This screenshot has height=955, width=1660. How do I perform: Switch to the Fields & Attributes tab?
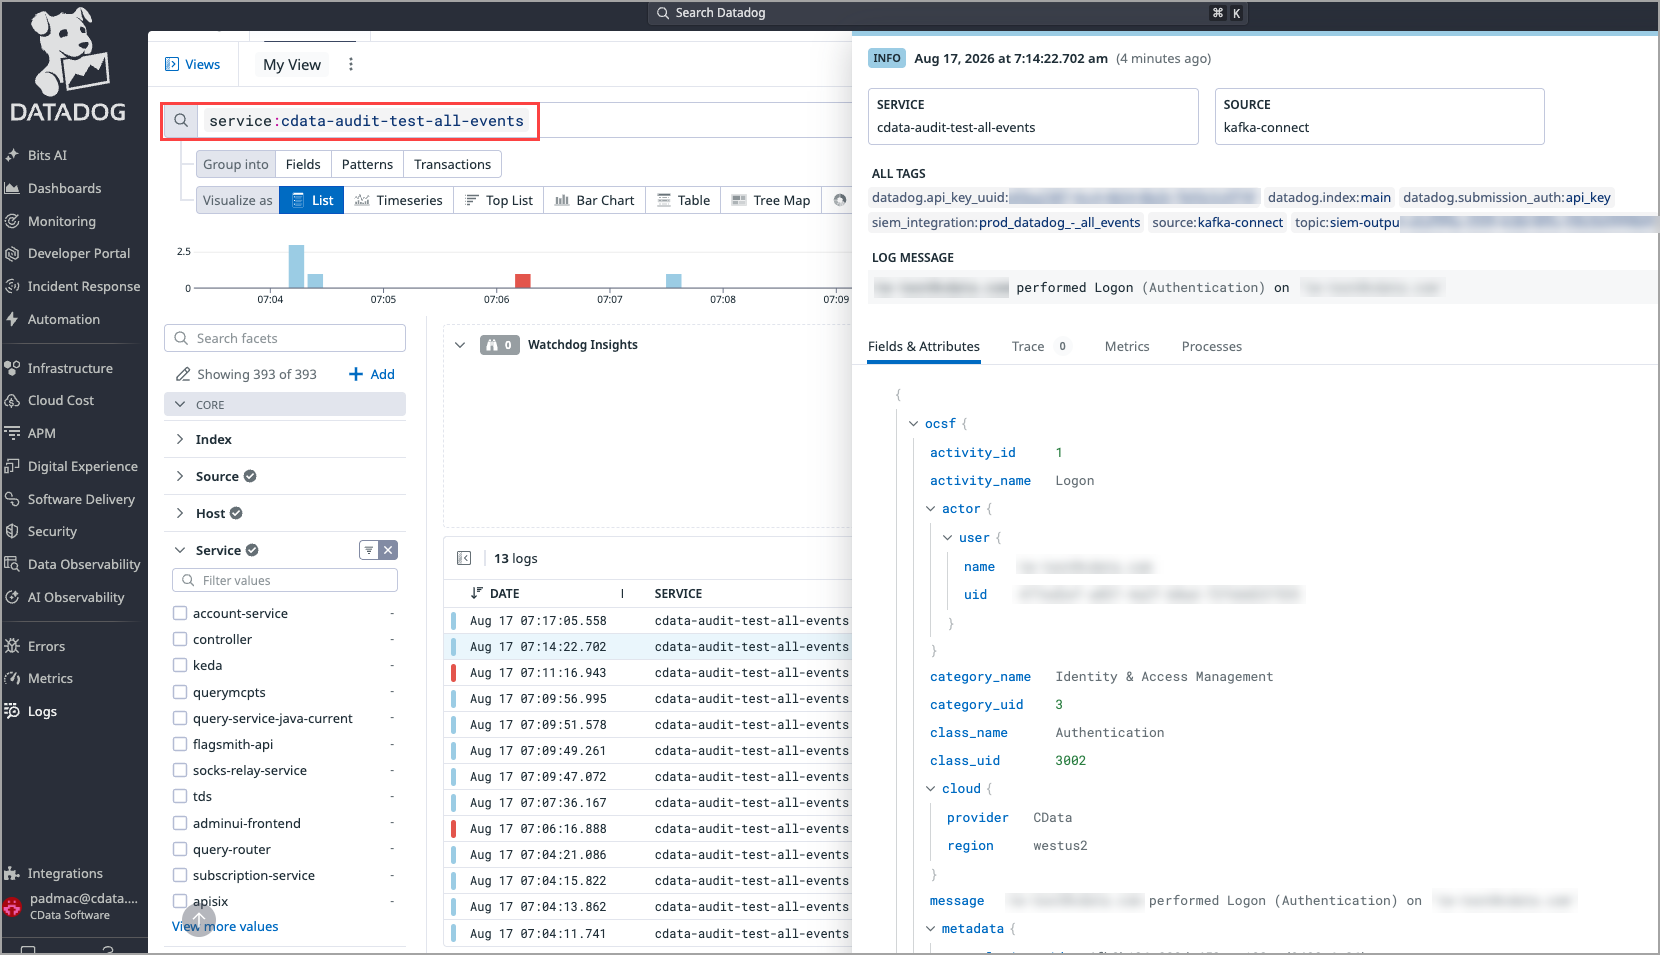coord(924,346)
